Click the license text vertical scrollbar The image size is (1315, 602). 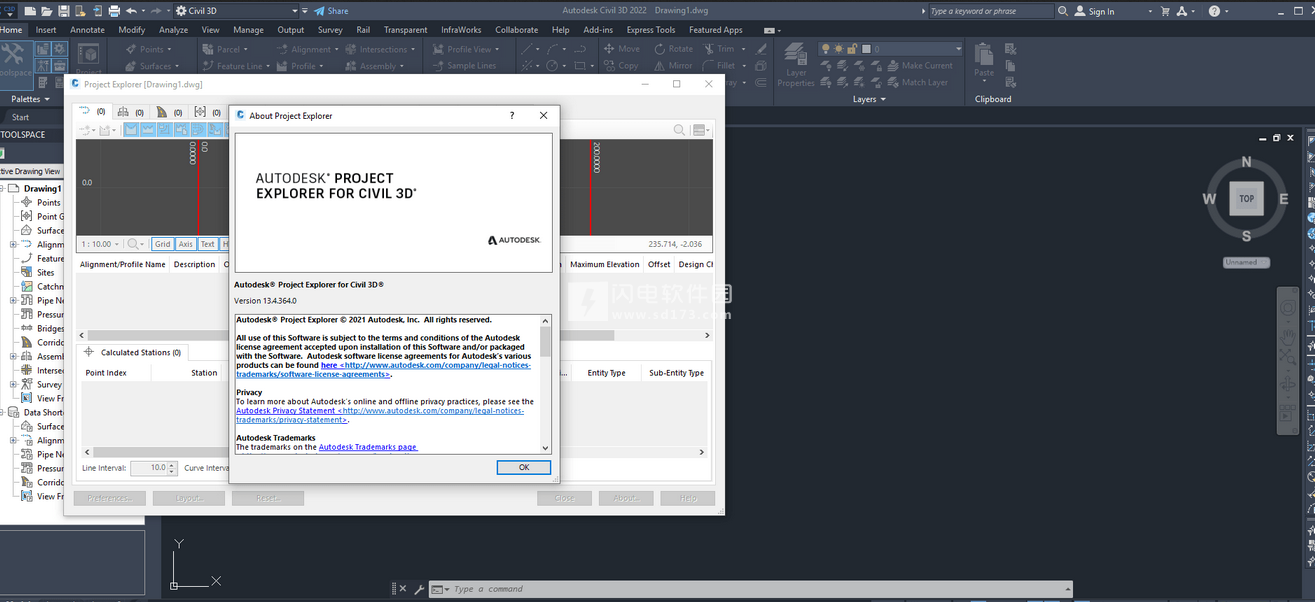coord(545,385)
